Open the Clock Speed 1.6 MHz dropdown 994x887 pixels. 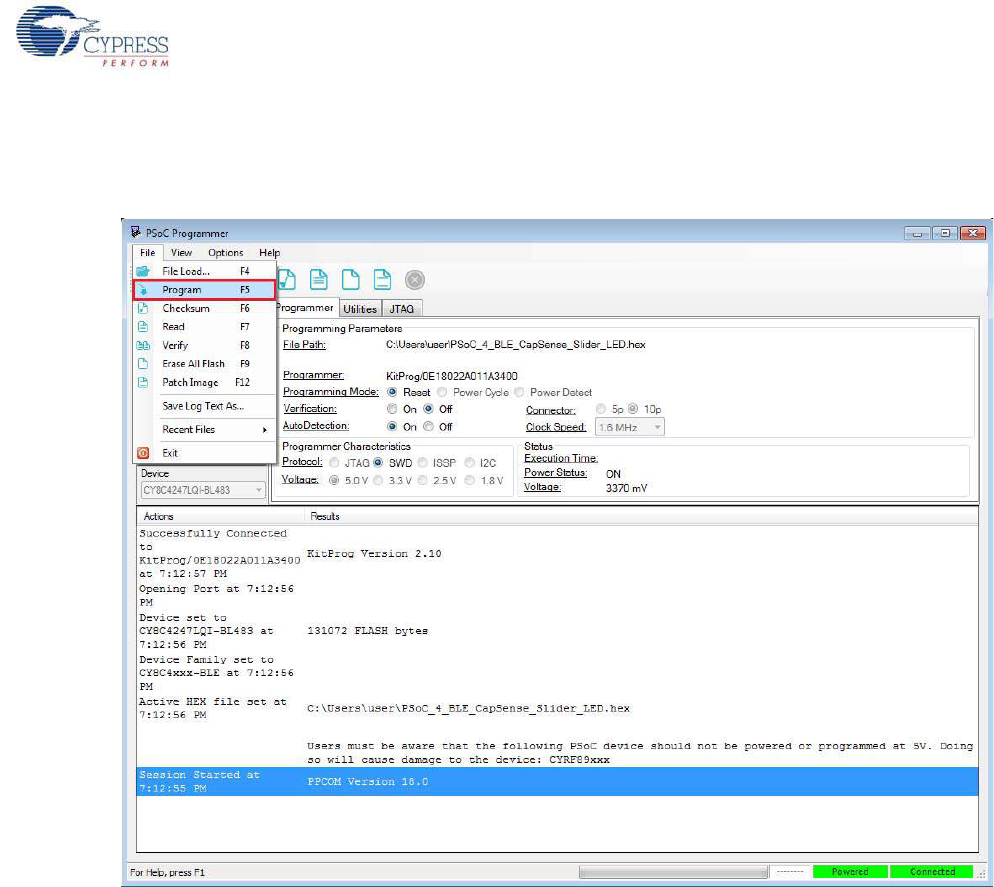[x=629, y=427]
